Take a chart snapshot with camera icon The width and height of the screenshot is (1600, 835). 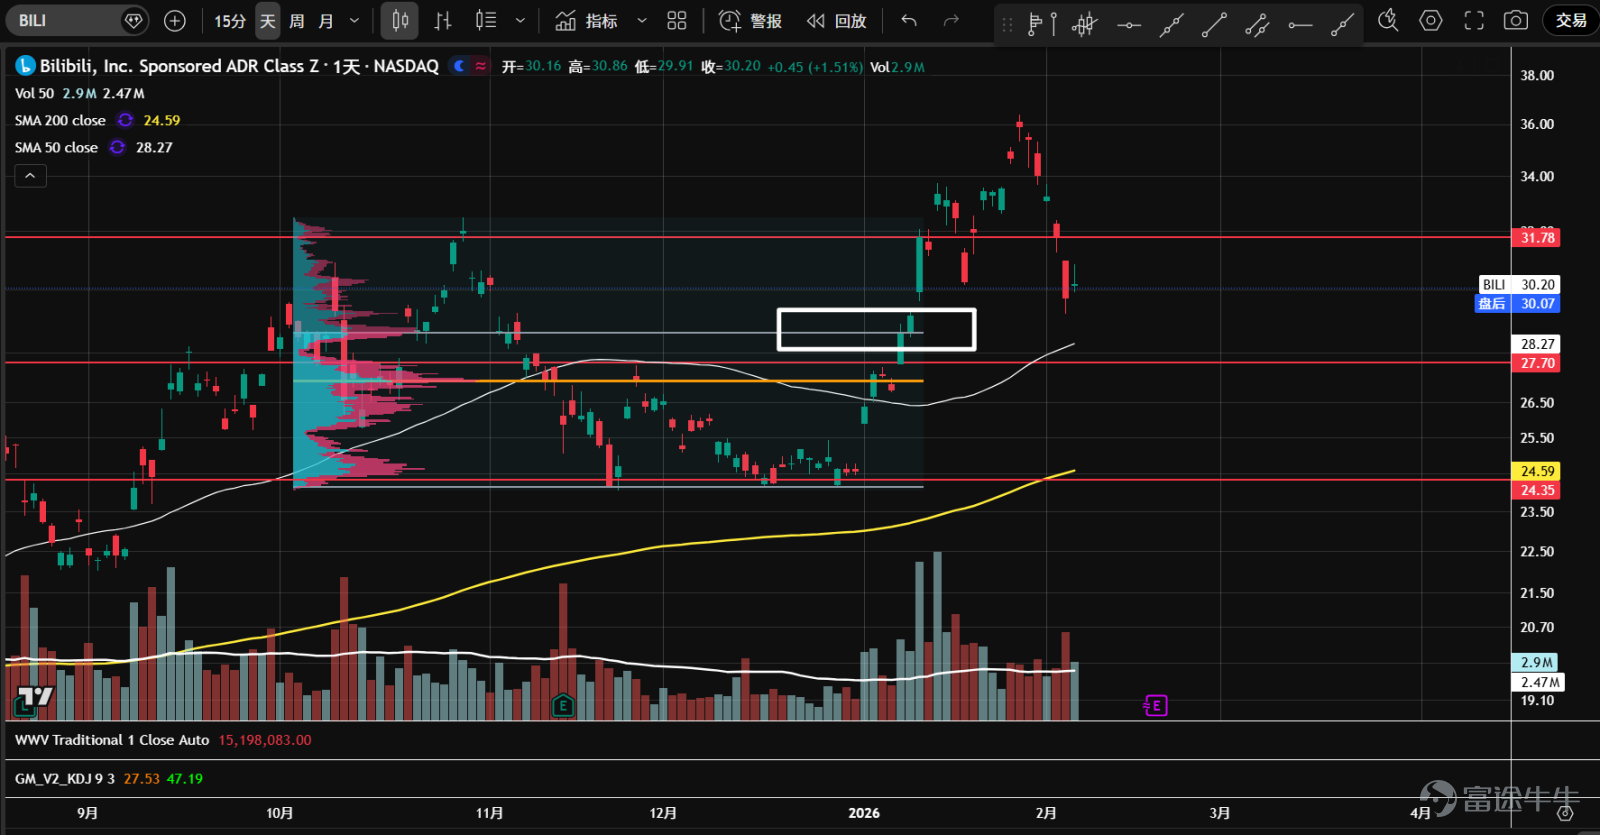click(x=1516, y=20)
